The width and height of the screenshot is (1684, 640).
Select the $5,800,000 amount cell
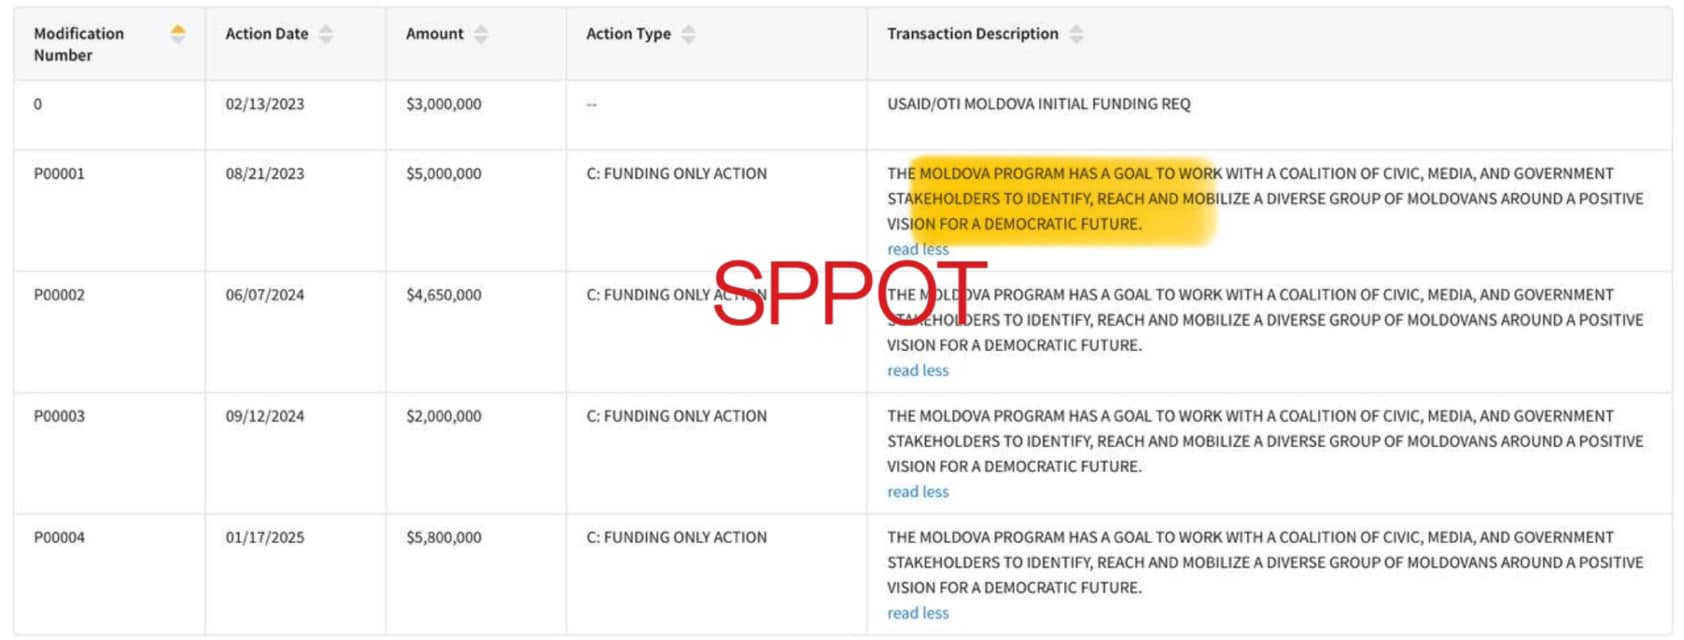[x=443, y=537]
